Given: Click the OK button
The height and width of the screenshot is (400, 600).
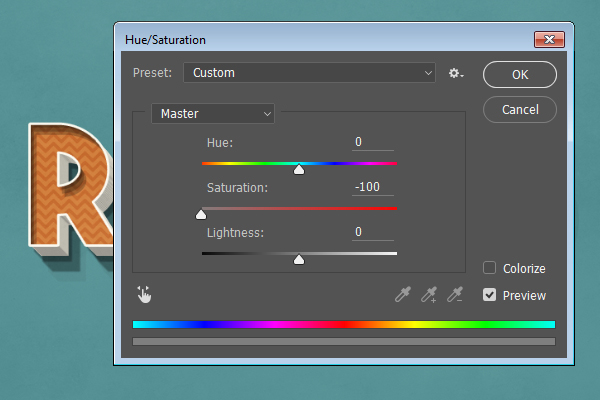Looking at the screenshot, I should point(520,75).
